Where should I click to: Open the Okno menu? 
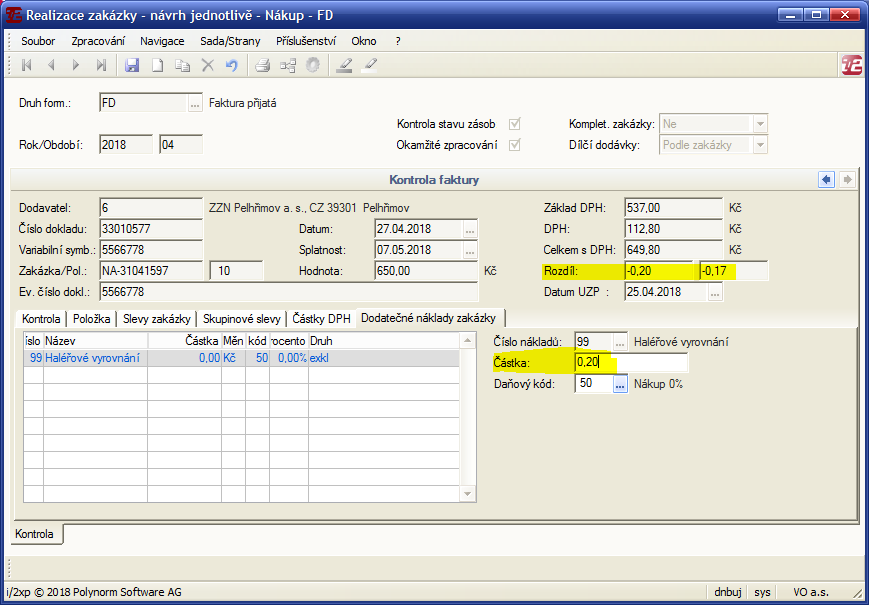point(364,41)
